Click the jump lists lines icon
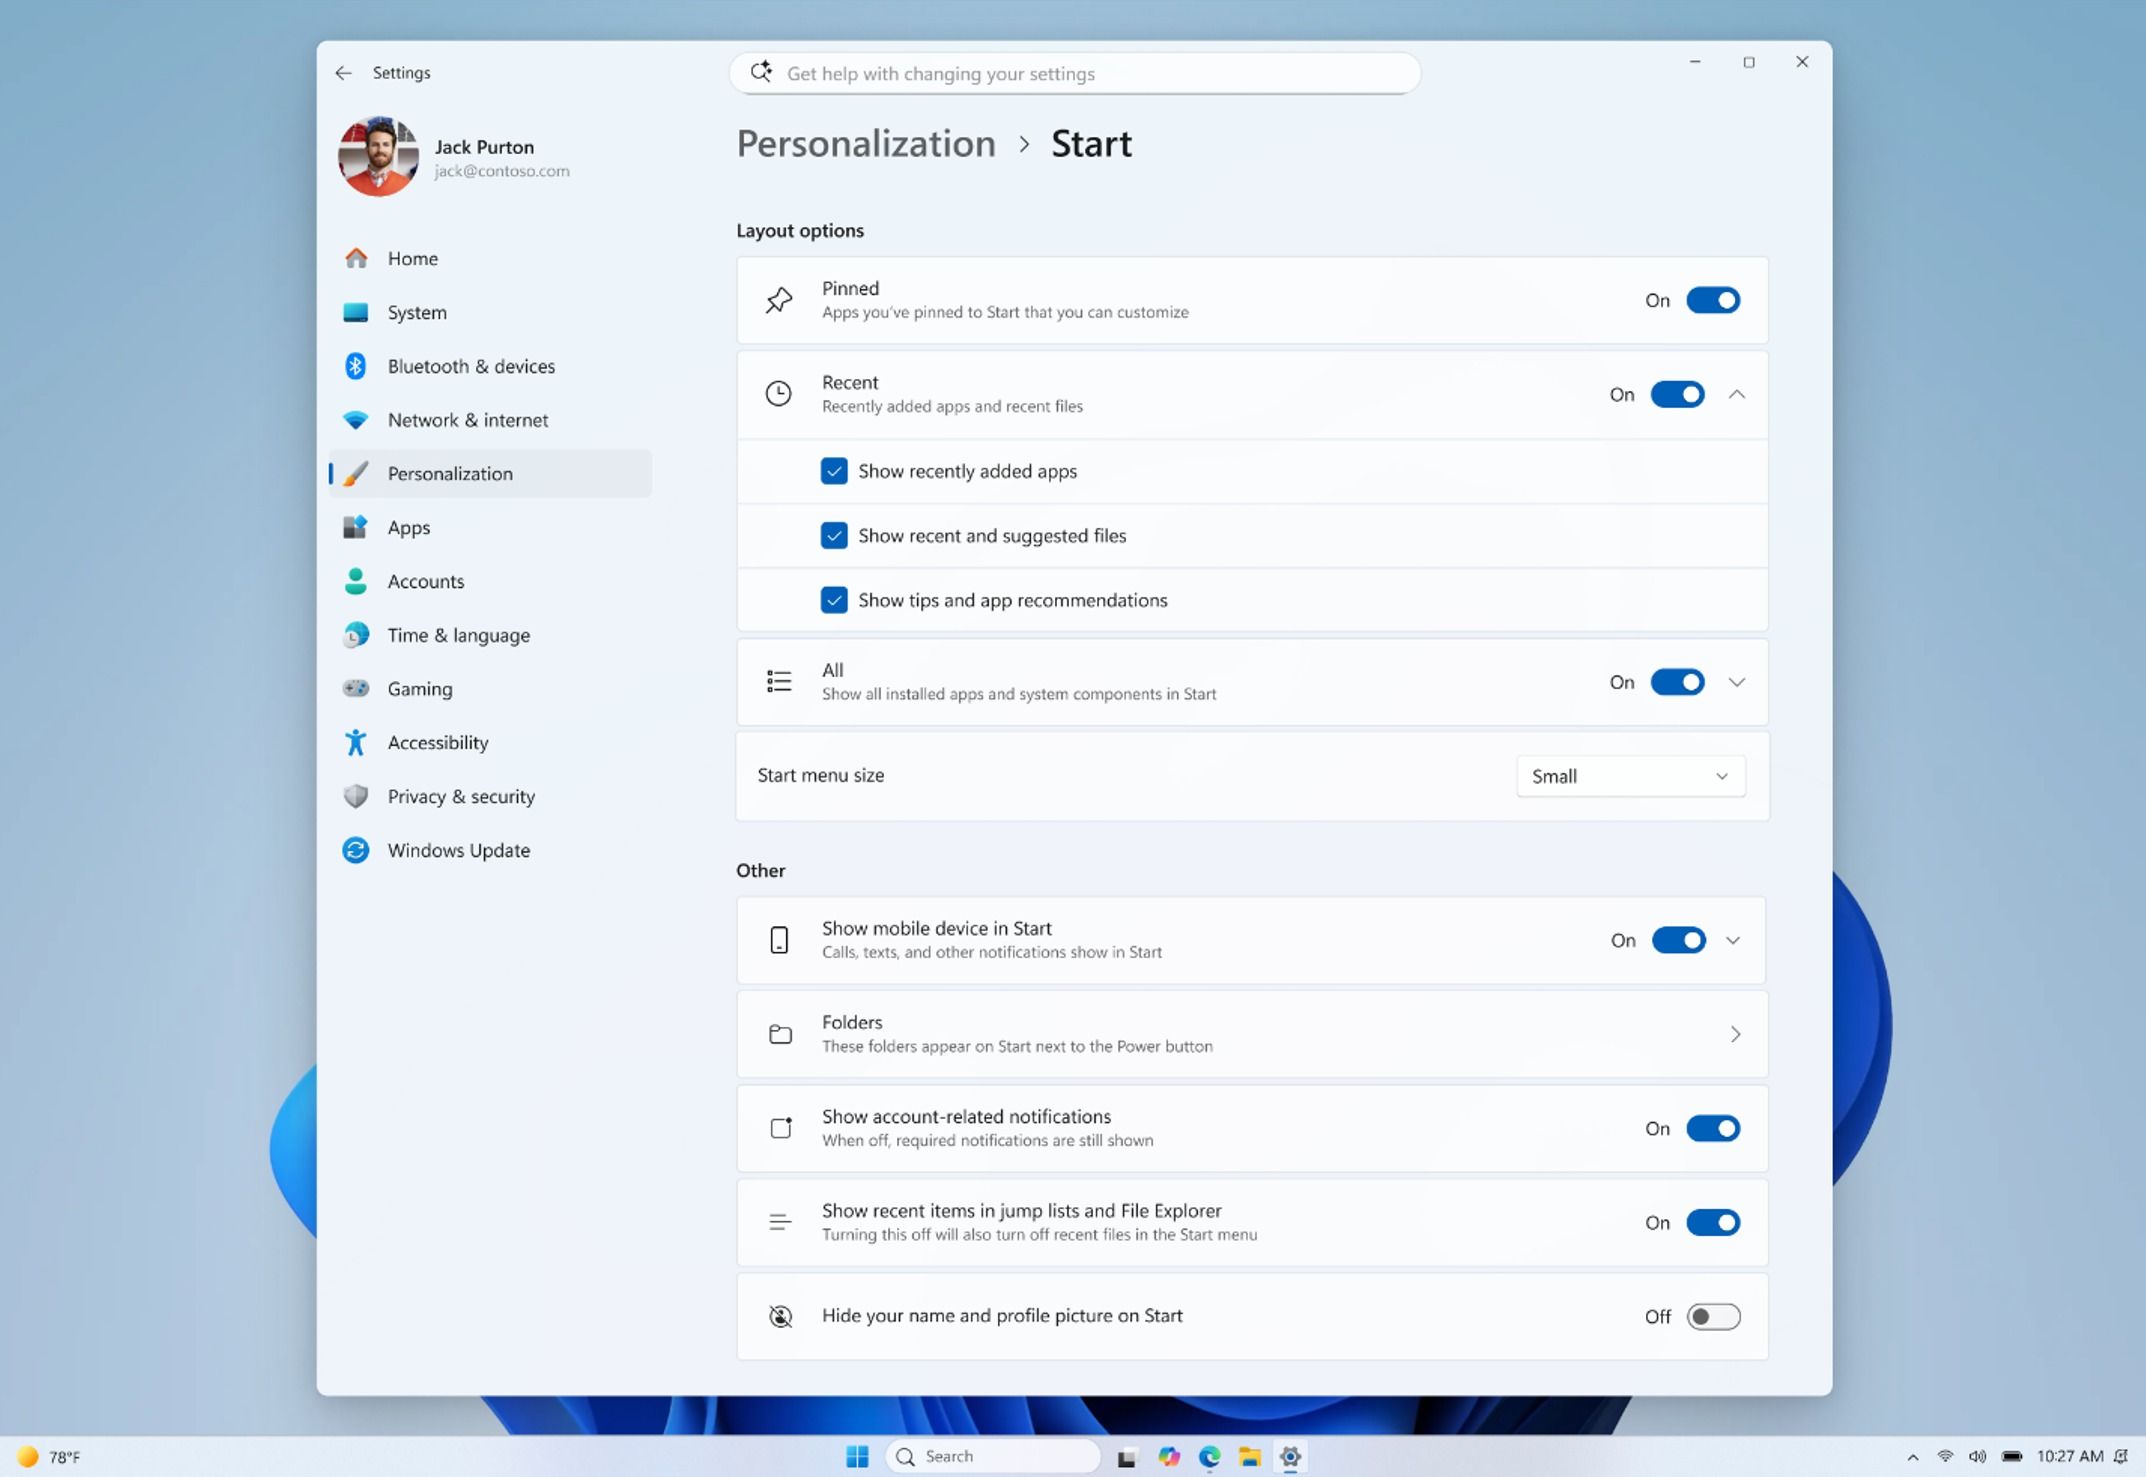 click(x=780, y=1222)
